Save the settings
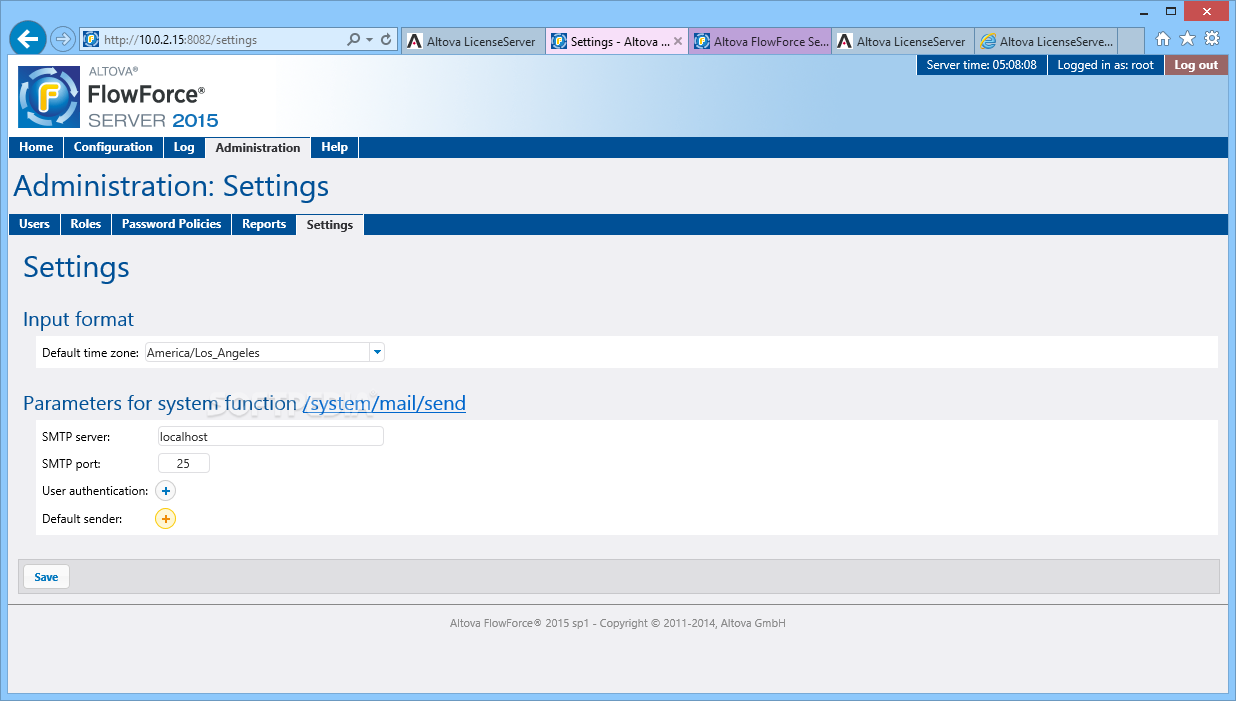This screenshot has height=701, width=1236. pyautogui.click(x=46, y=577)
